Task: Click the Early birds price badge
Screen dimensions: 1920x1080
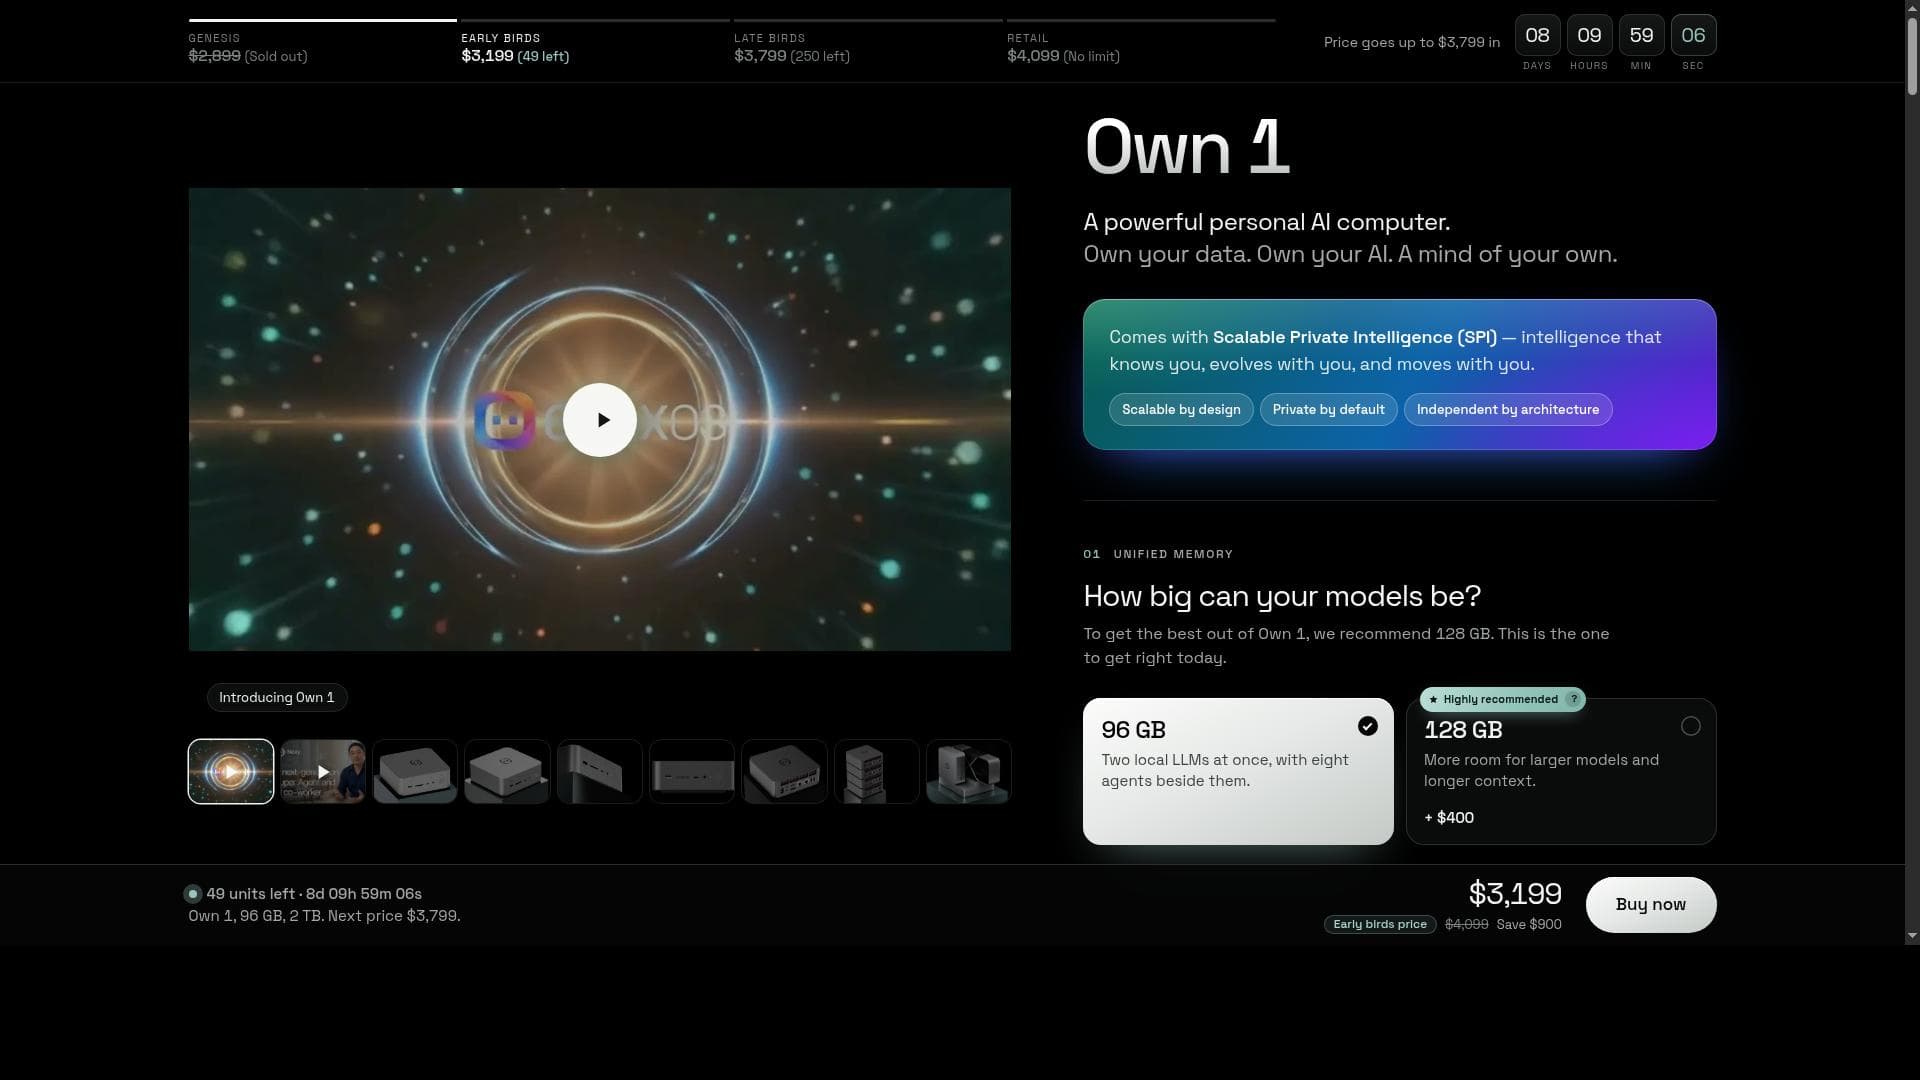Action: tap(1380, 924)
